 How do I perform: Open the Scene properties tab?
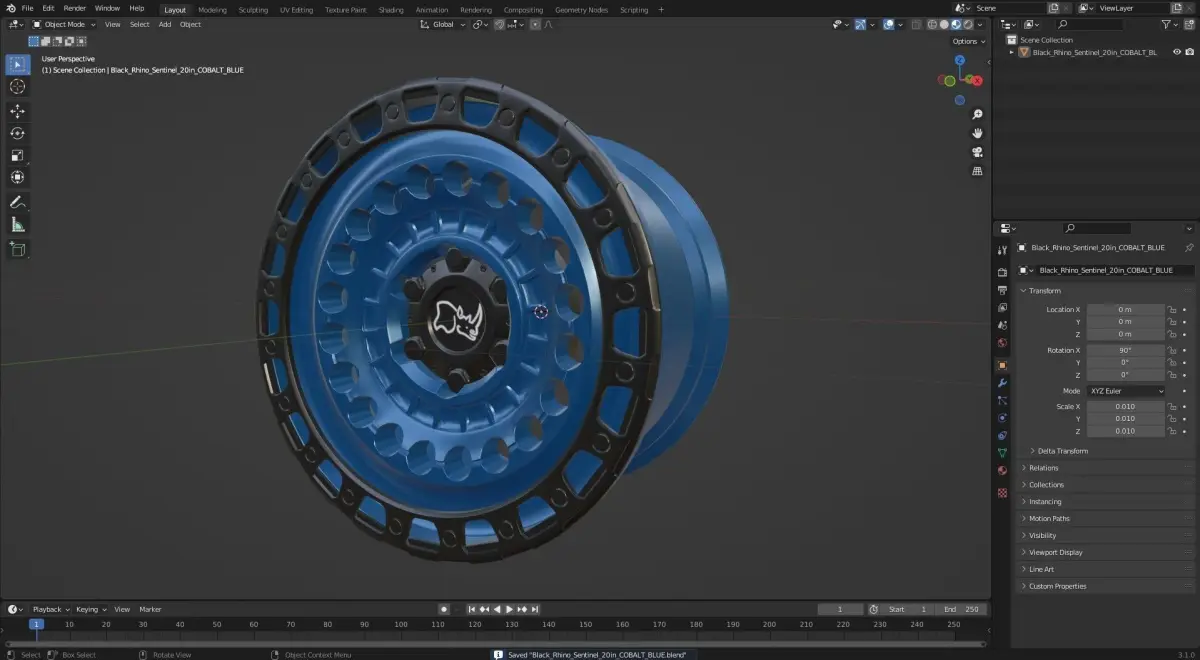pos(1002,326)
